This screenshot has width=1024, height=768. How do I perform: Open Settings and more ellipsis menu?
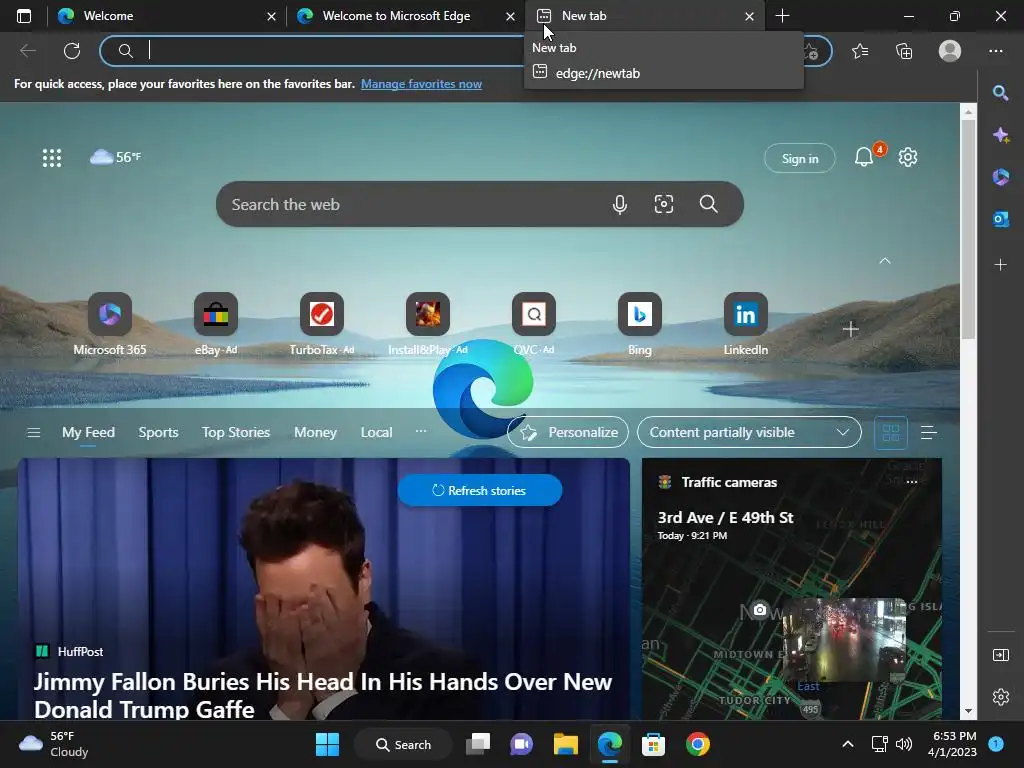coord(995,50)
